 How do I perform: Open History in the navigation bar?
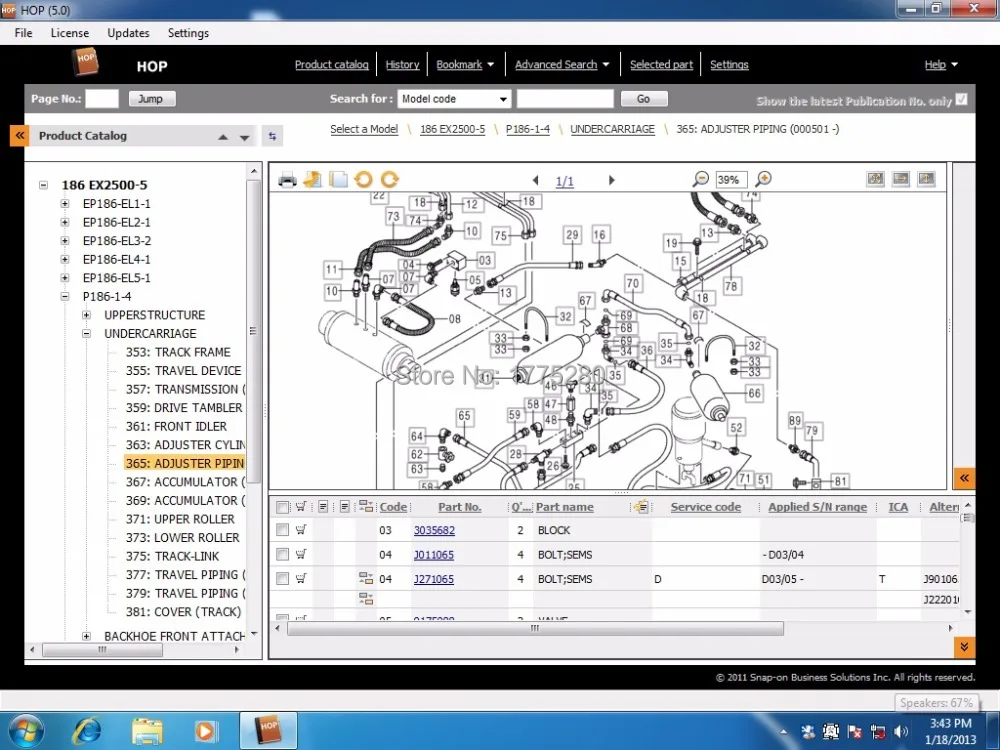(x=402, y=64)
